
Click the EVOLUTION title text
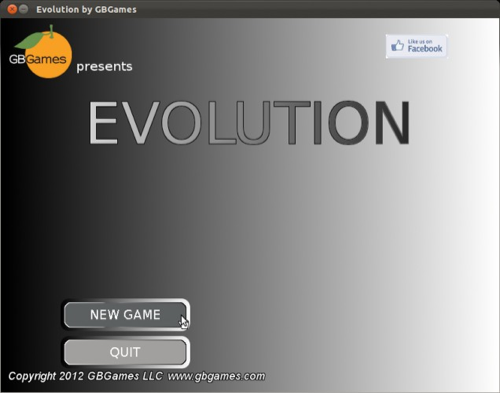[x=249, y=123]
